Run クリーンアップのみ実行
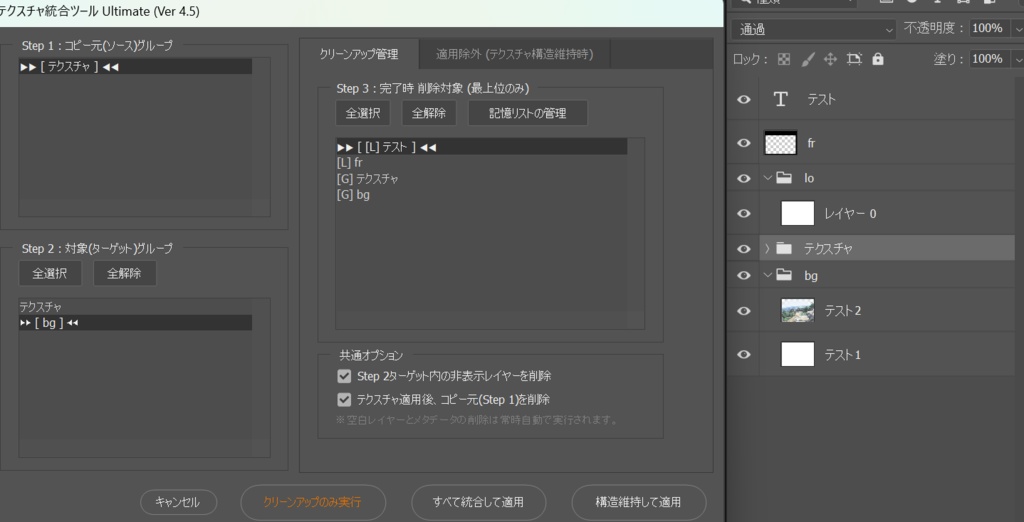The image size is (1024, 522). 313,502
